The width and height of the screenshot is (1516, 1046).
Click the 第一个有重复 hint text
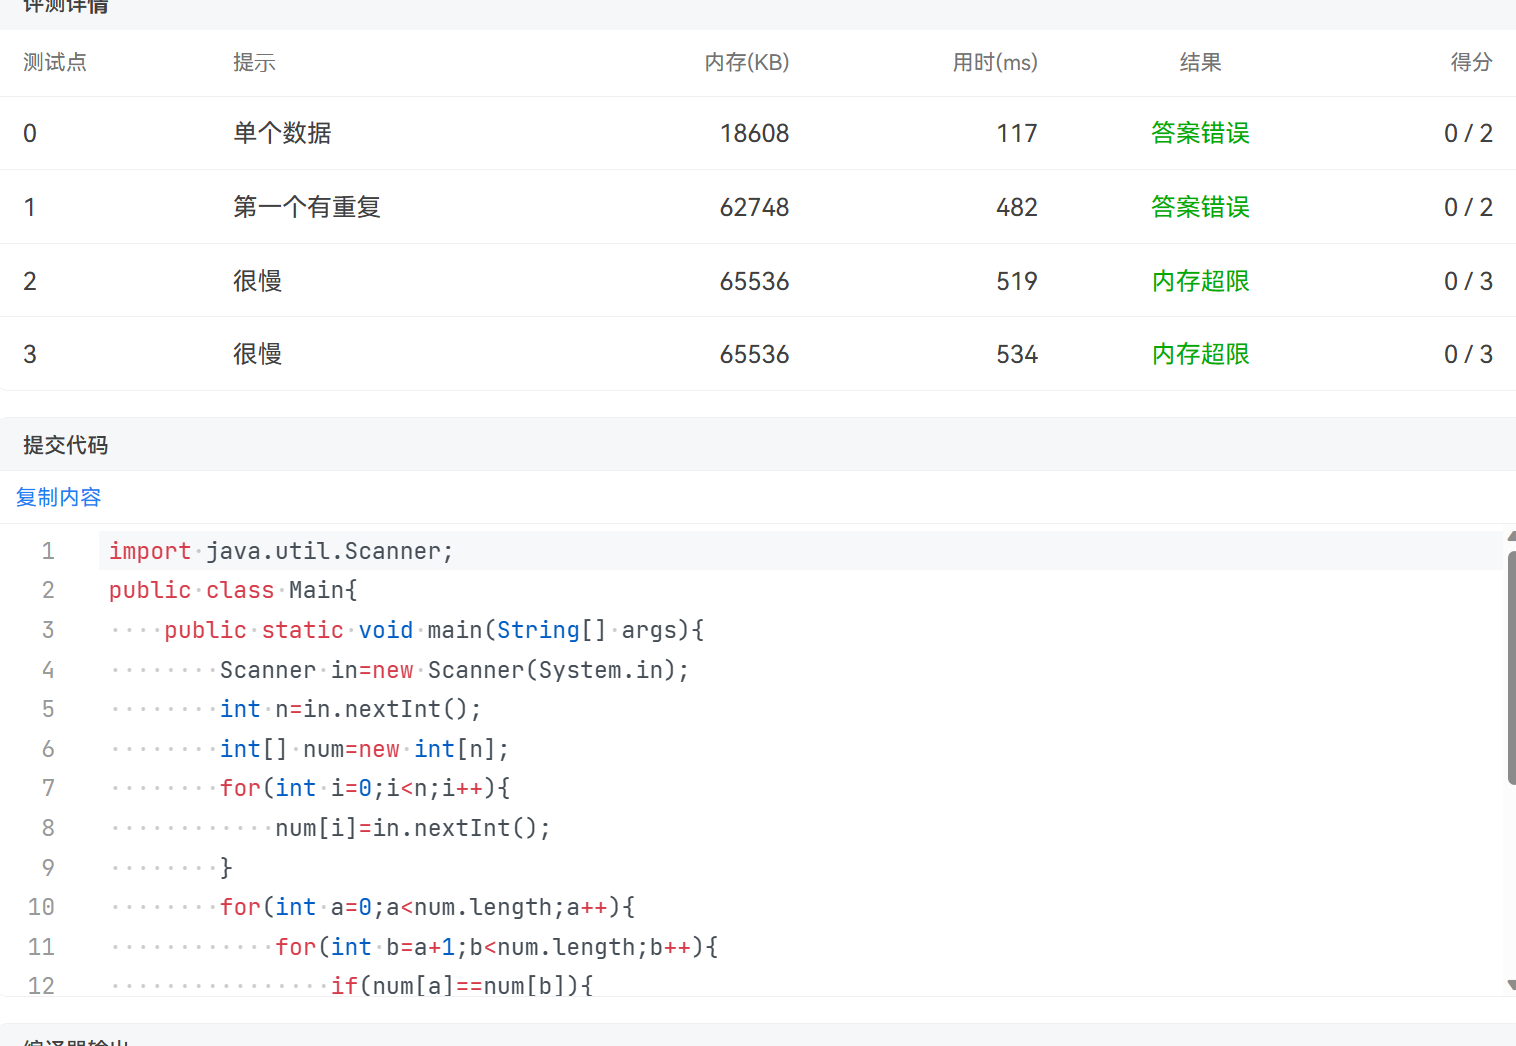tap(307, 207)
